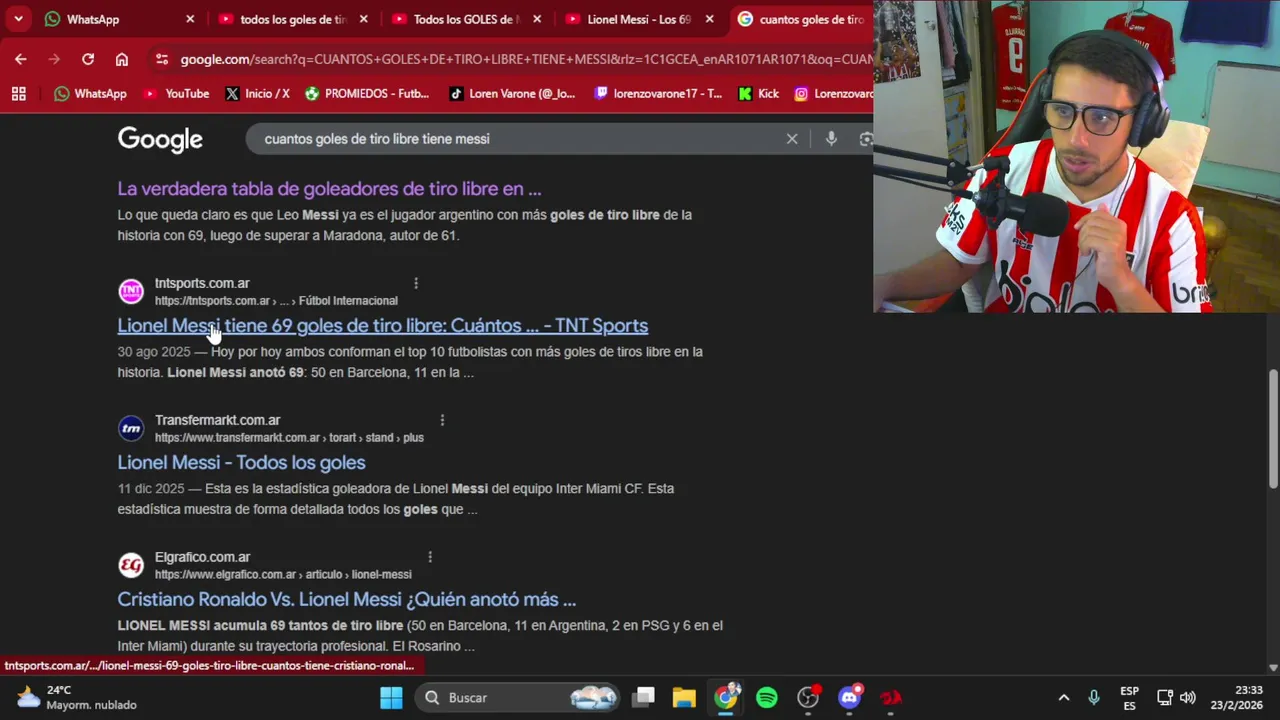The width and height of the screenshot is (1280, 720).
Task: Open 'PROMIEDOS - Futb...' bookmark
Action: (x=367, y=93)
